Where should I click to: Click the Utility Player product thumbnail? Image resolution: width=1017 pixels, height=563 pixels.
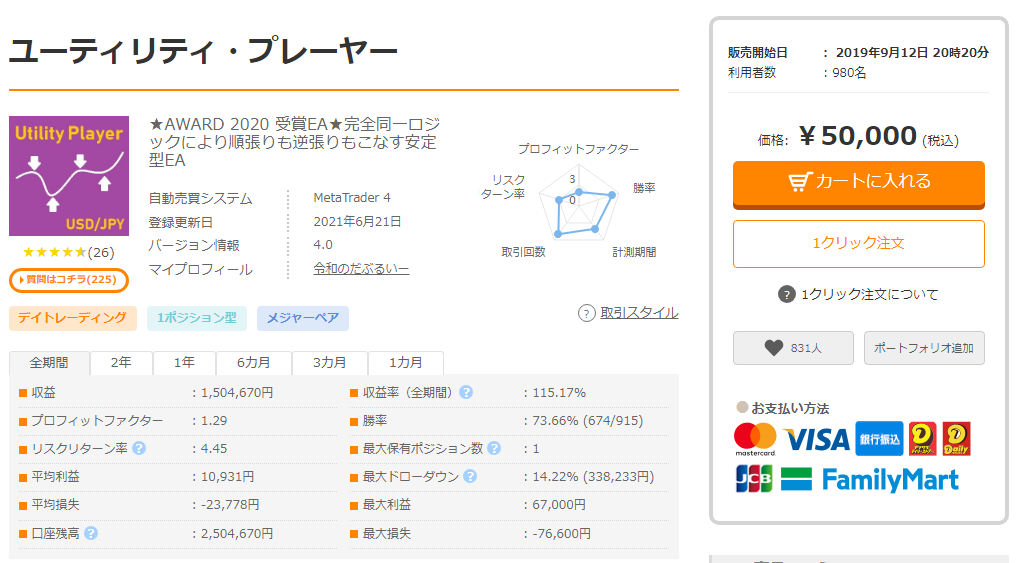pos(69,176)
